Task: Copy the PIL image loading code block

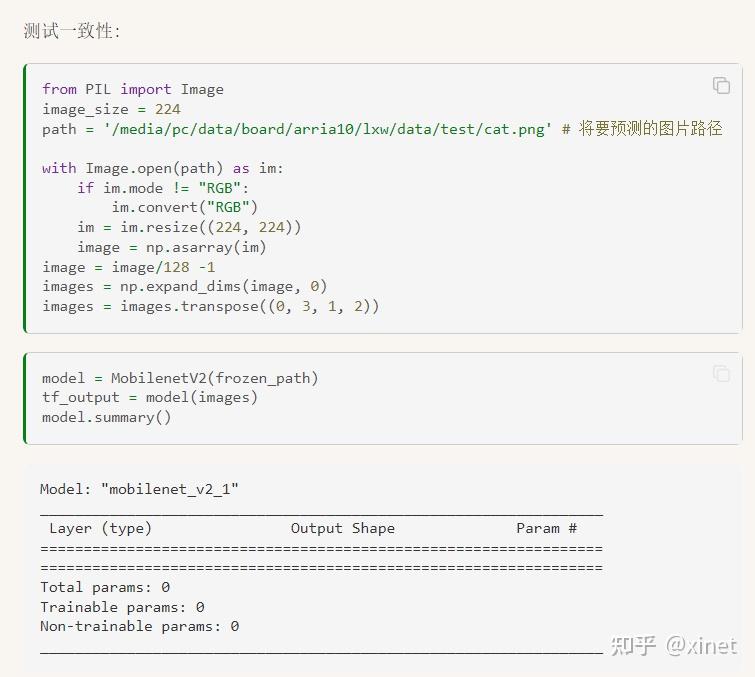Action: point(721,85)
